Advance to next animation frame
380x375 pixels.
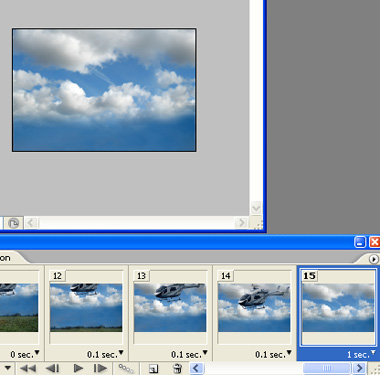click(100, 368)
